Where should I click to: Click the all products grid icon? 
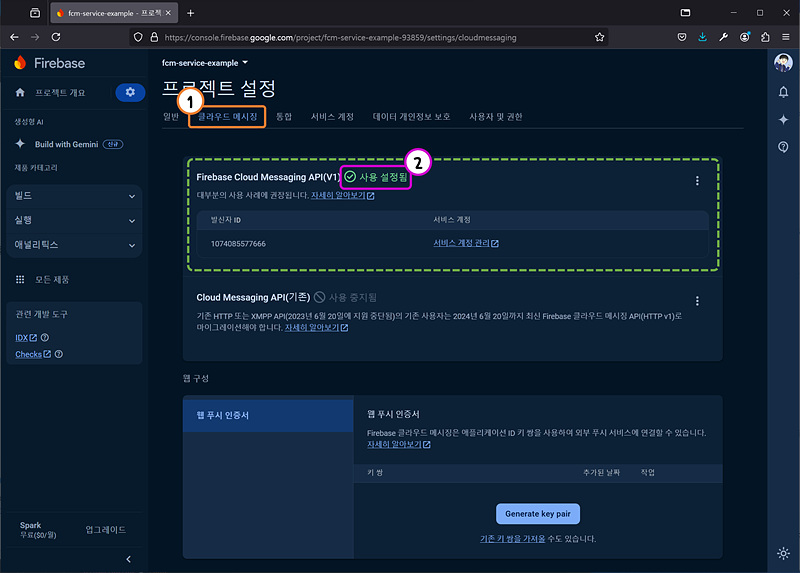point(20,279)
